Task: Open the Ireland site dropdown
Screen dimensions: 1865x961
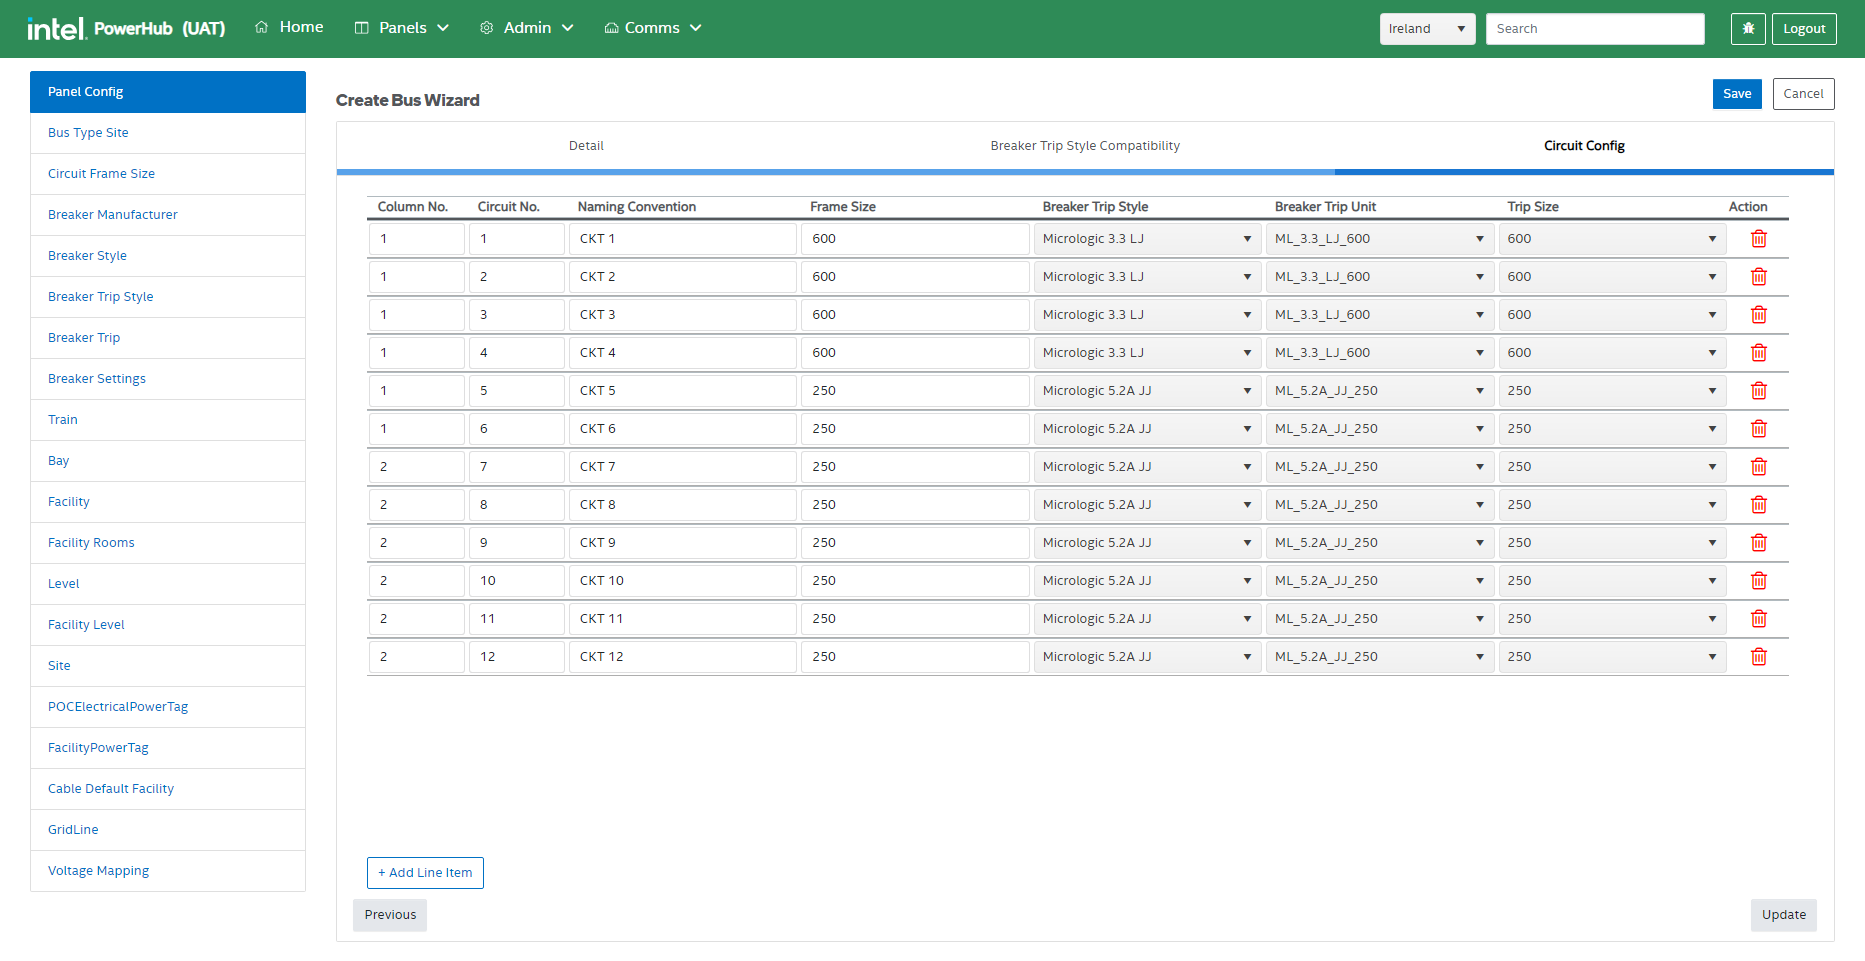Action: click(1426, 29)
